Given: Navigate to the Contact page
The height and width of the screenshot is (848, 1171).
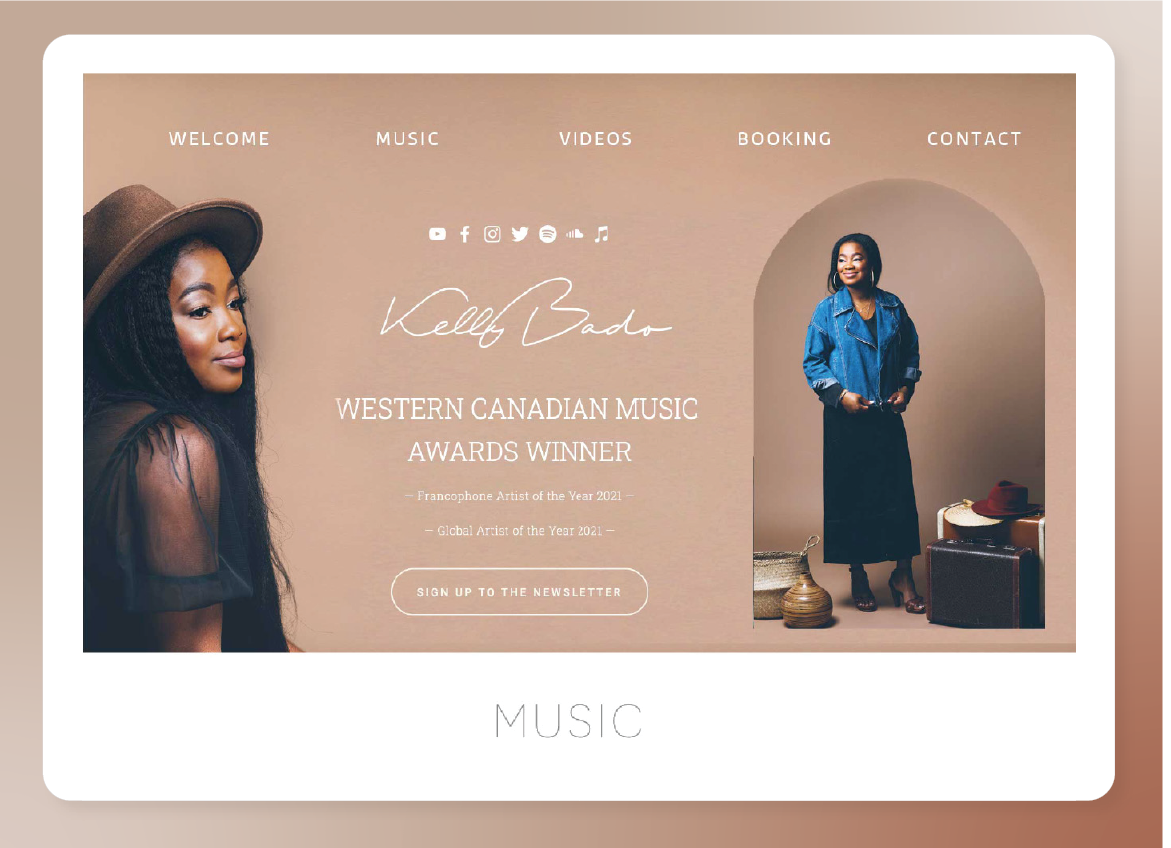Looking at the screenshot, I should pyautogui.click(x=974, y=138).
